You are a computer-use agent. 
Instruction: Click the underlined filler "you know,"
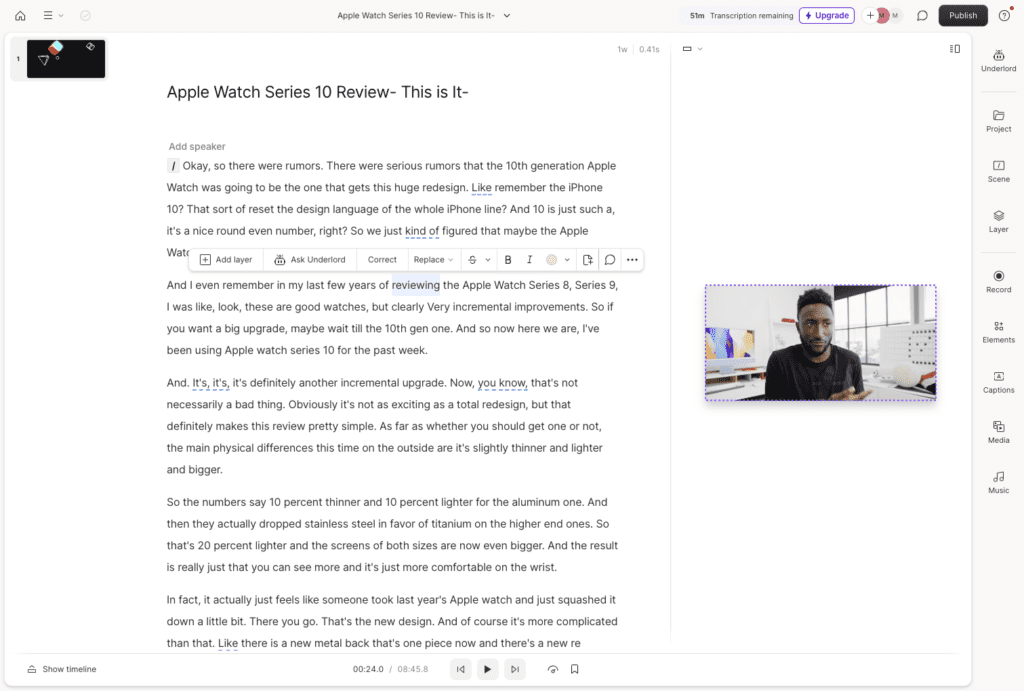point(502,383)
